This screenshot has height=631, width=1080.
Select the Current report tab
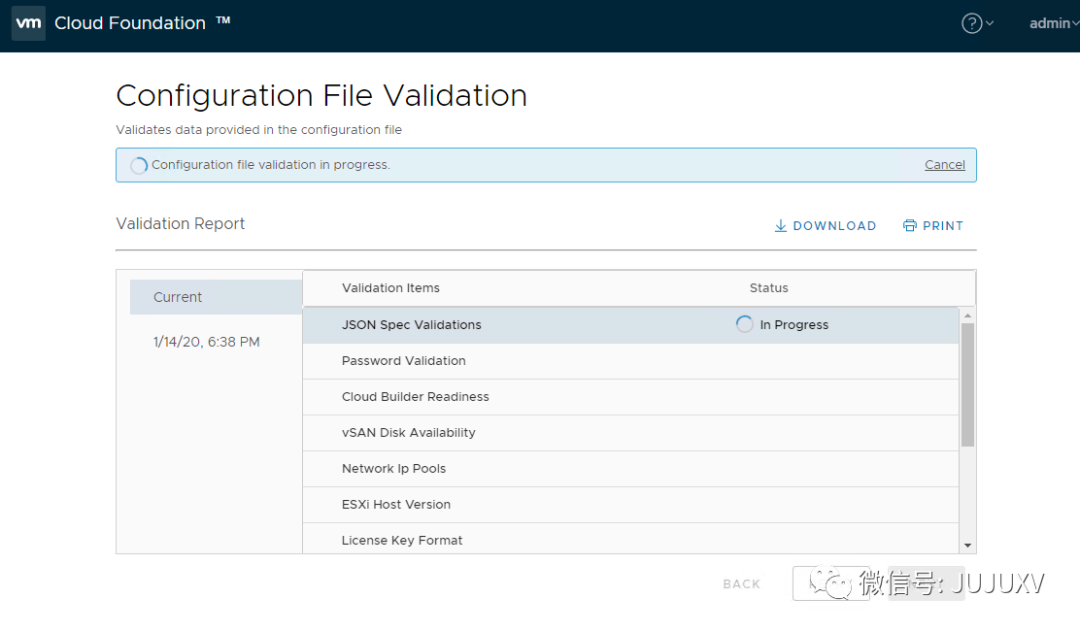click(178, 297)
